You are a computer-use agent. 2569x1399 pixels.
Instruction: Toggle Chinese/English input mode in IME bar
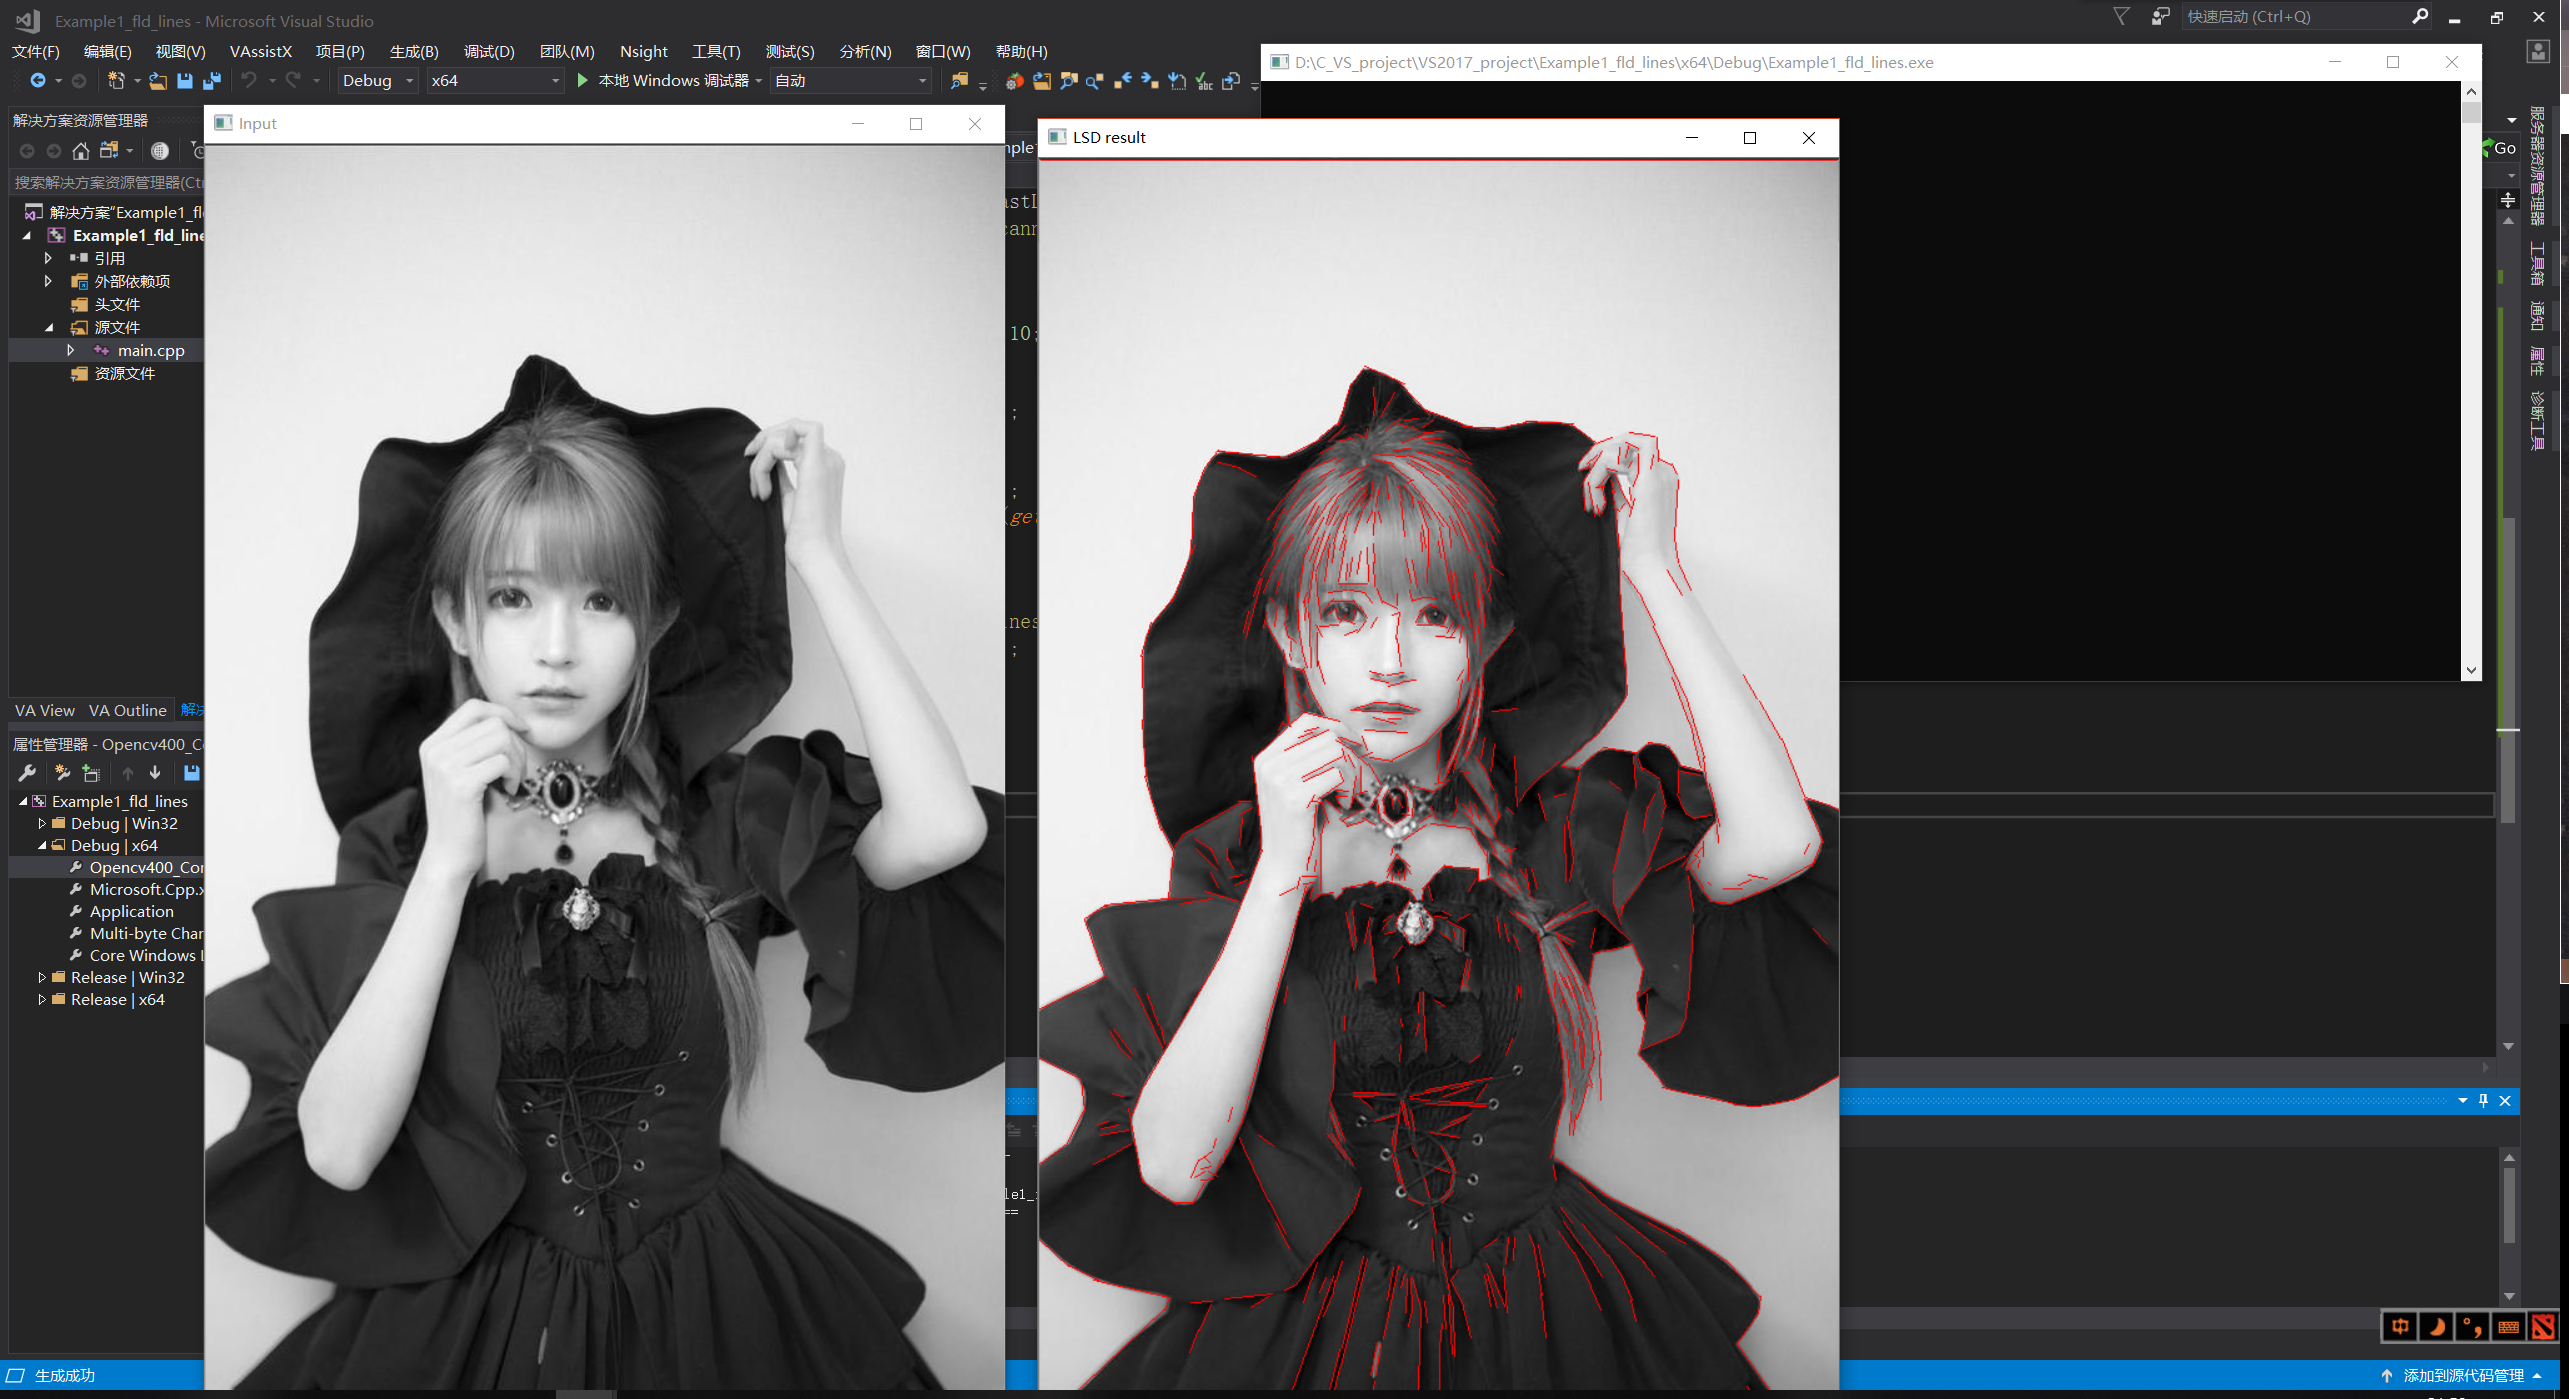coord(2399,1327)
